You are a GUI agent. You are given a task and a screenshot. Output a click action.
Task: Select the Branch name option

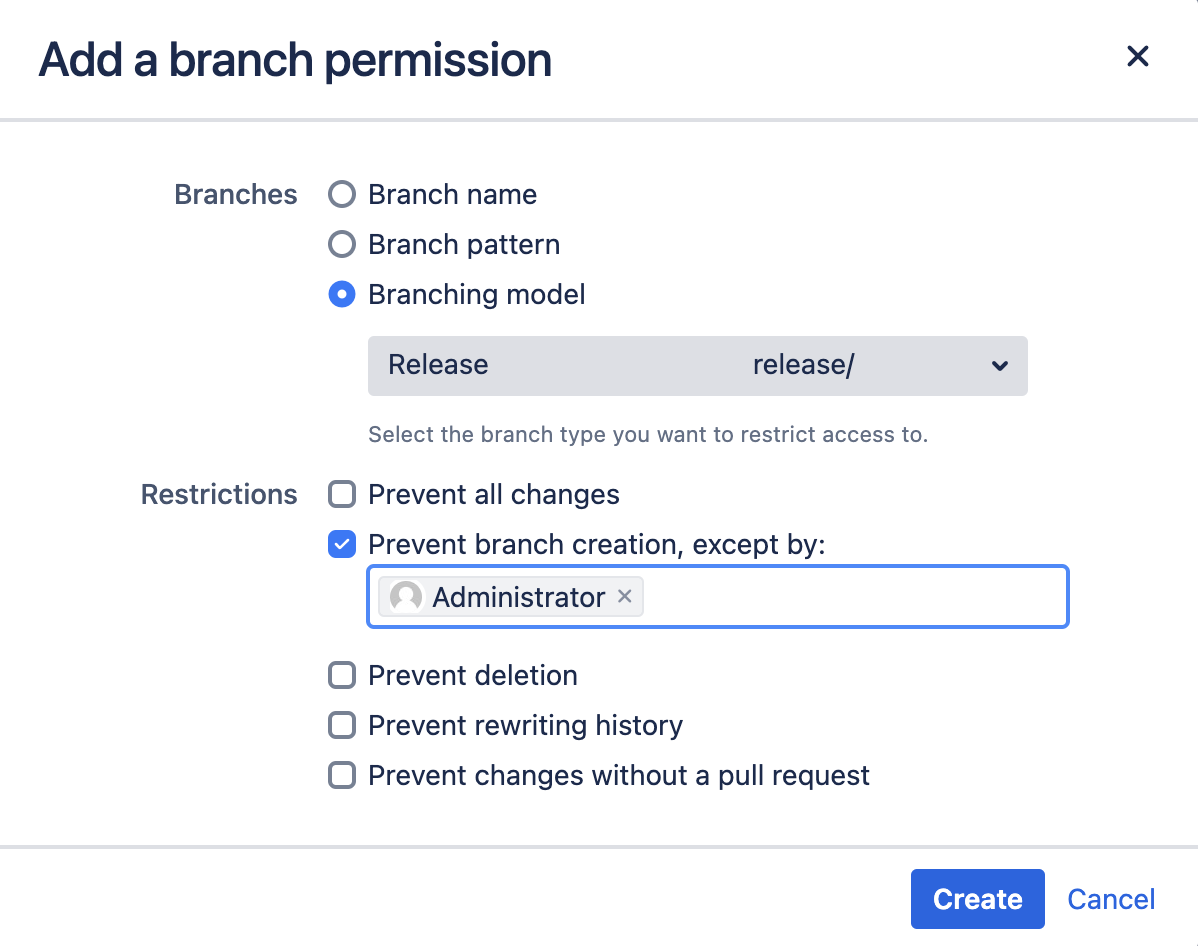(x=341, y=194)
